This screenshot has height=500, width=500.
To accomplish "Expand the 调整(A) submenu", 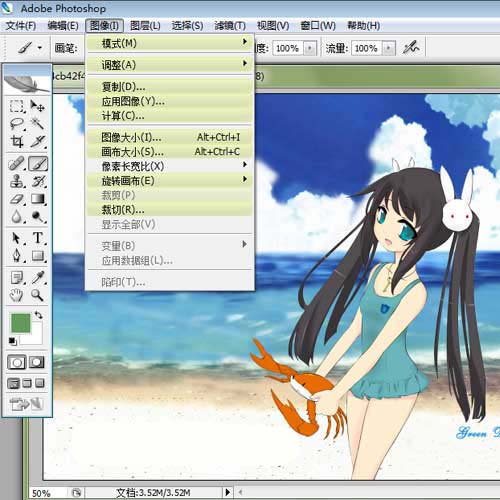I will click(x=169, y=64).
